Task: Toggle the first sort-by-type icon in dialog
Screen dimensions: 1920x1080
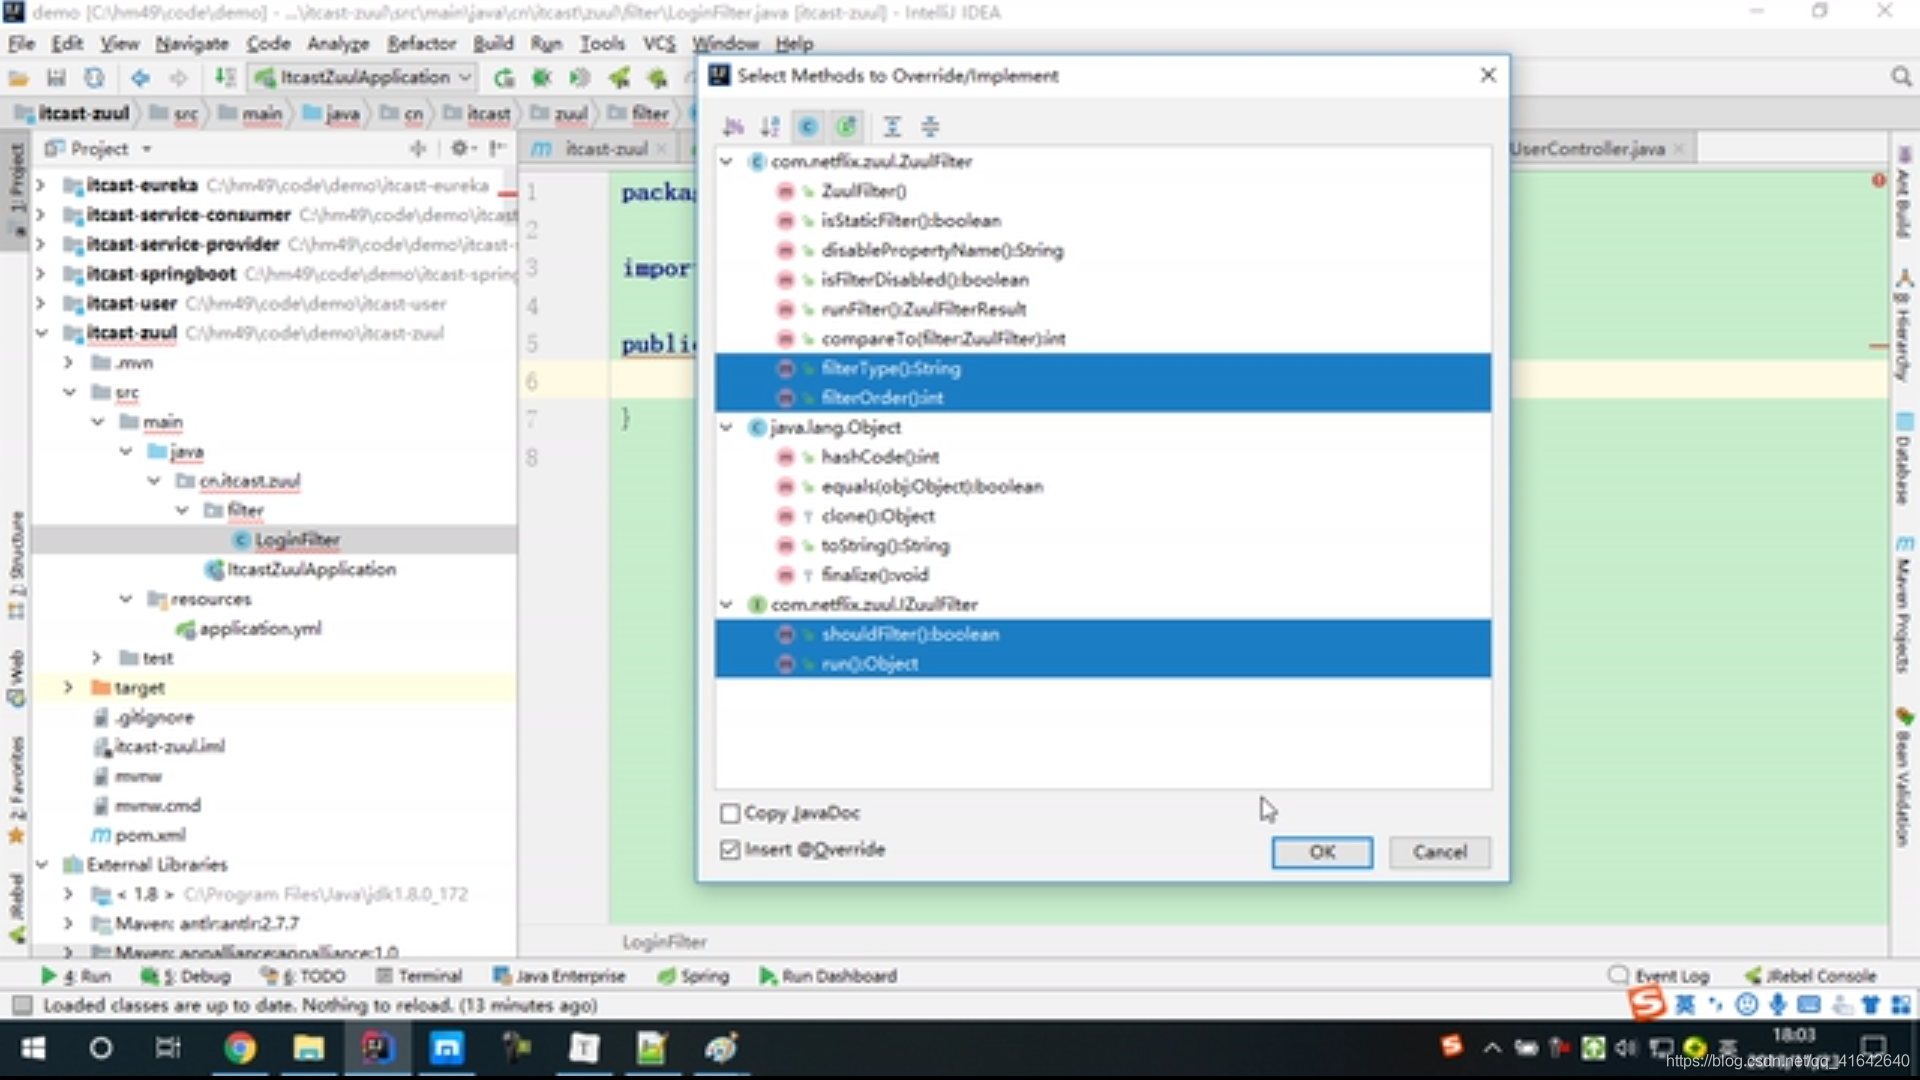Action: pyautogui.click(x=733, y=126)
